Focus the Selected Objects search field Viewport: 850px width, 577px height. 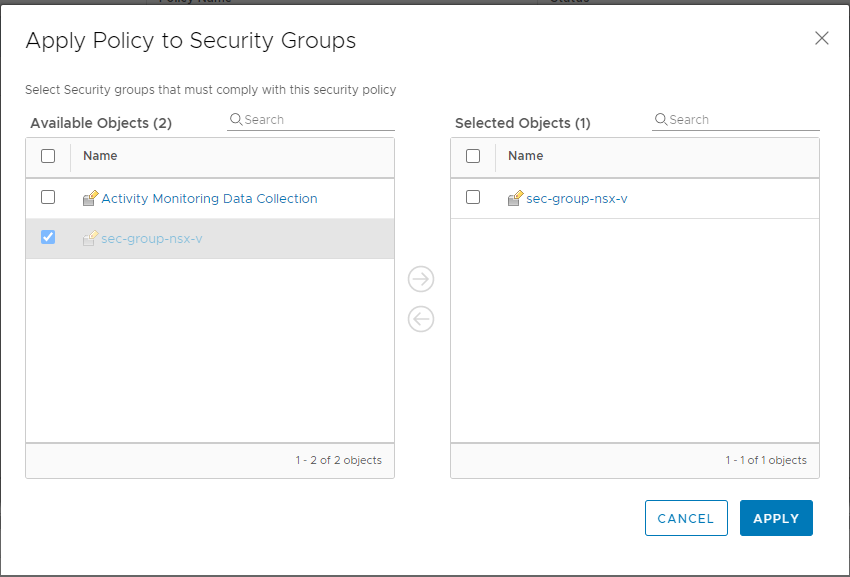click(742, 120)
